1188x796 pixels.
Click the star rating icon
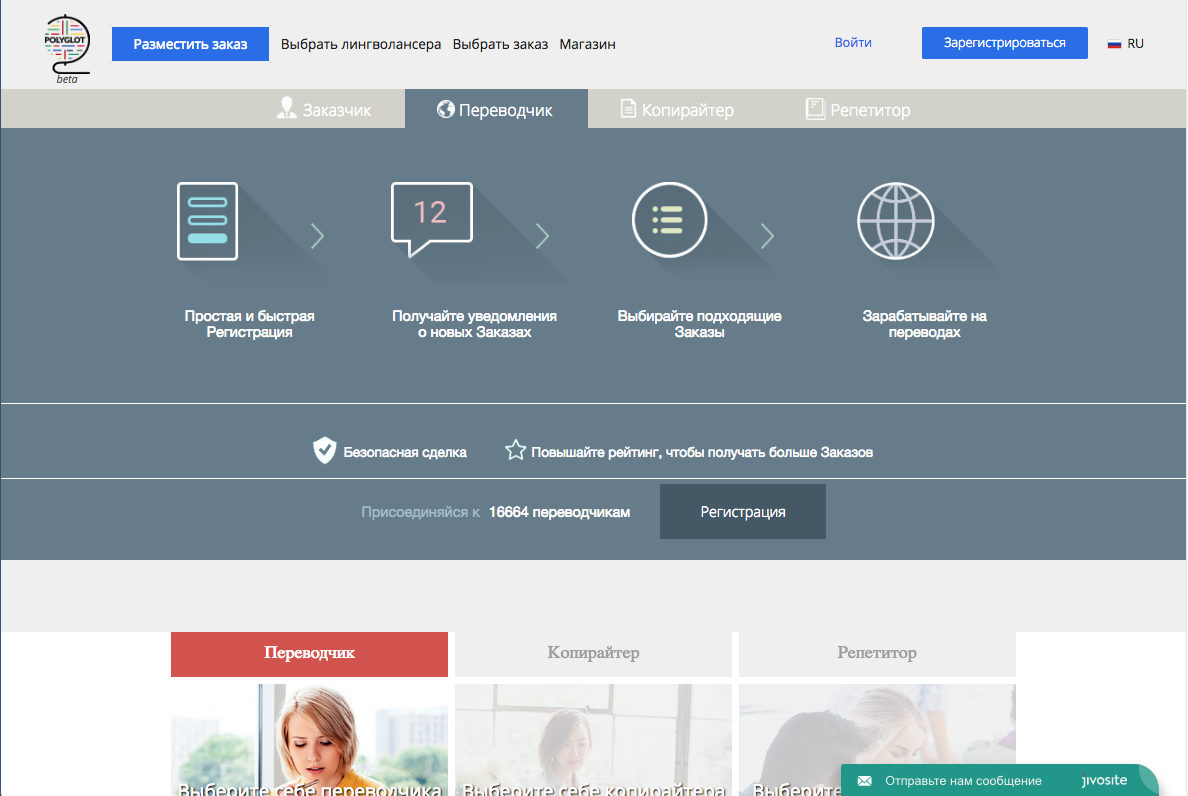click(x=515, y=450)
